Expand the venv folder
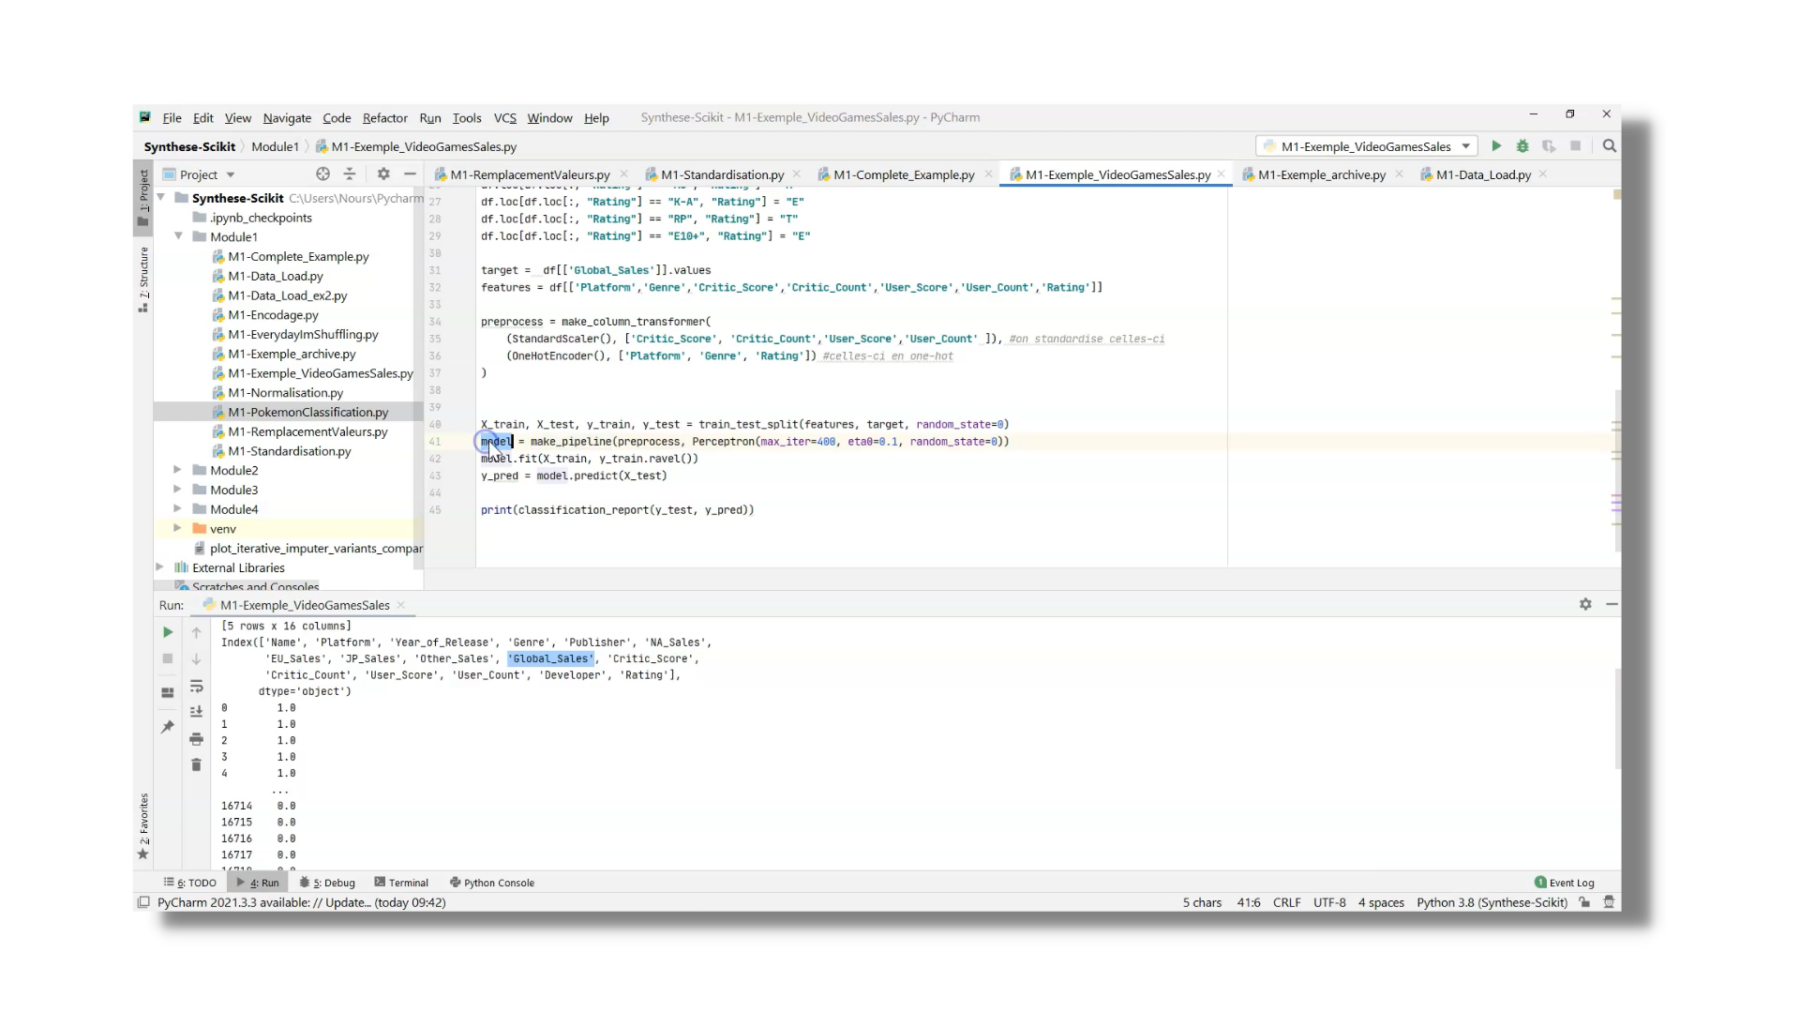Image resolution: width=1800 pixels, height=1013 pixels. pos(178,528)
